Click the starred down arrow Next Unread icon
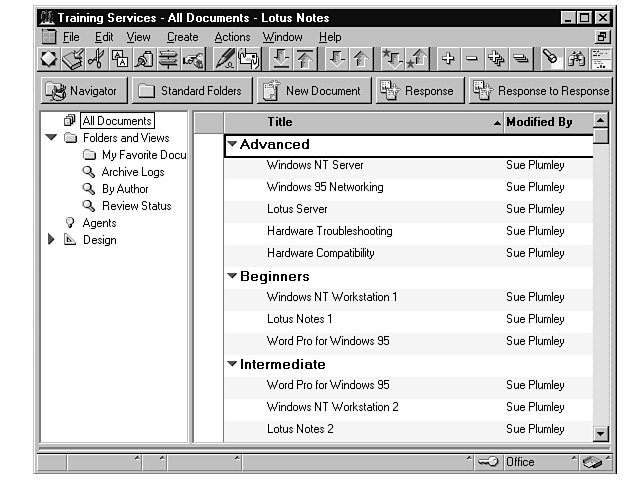 tap(392, 59)
